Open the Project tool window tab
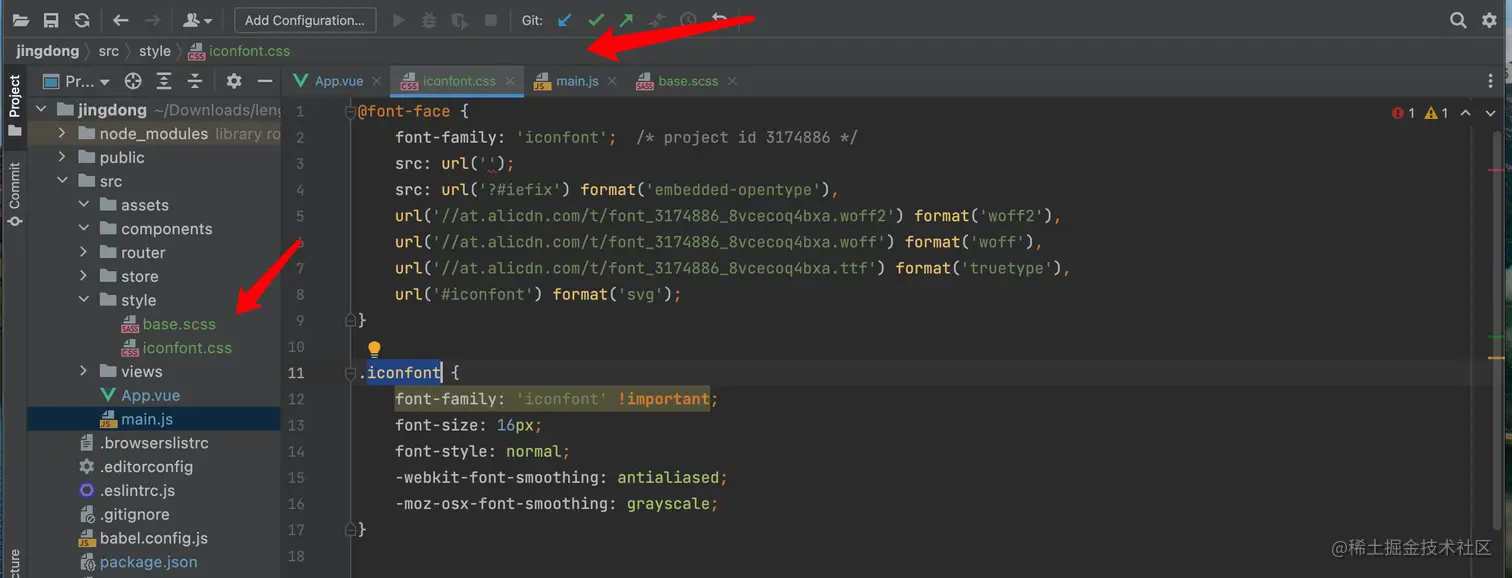This screenshot has width=1512, height=578. pos(14,106)
